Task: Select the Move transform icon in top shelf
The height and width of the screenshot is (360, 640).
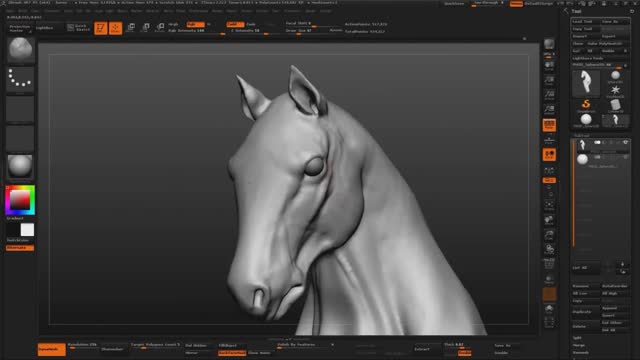Action: tap(131, 27)
